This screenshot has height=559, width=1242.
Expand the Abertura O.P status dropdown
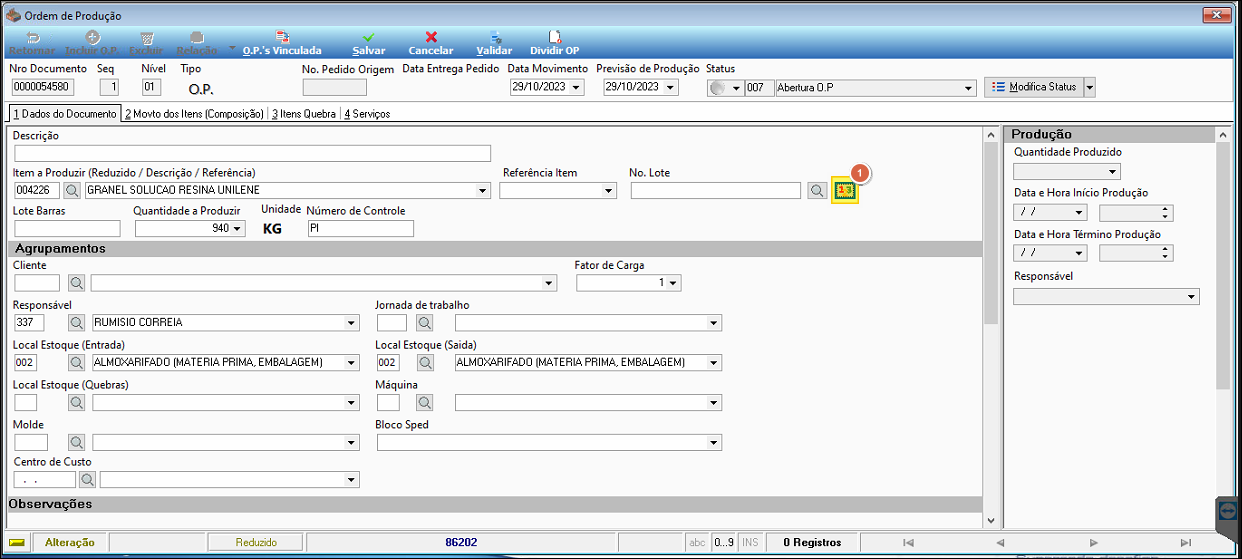coord(968,88)
